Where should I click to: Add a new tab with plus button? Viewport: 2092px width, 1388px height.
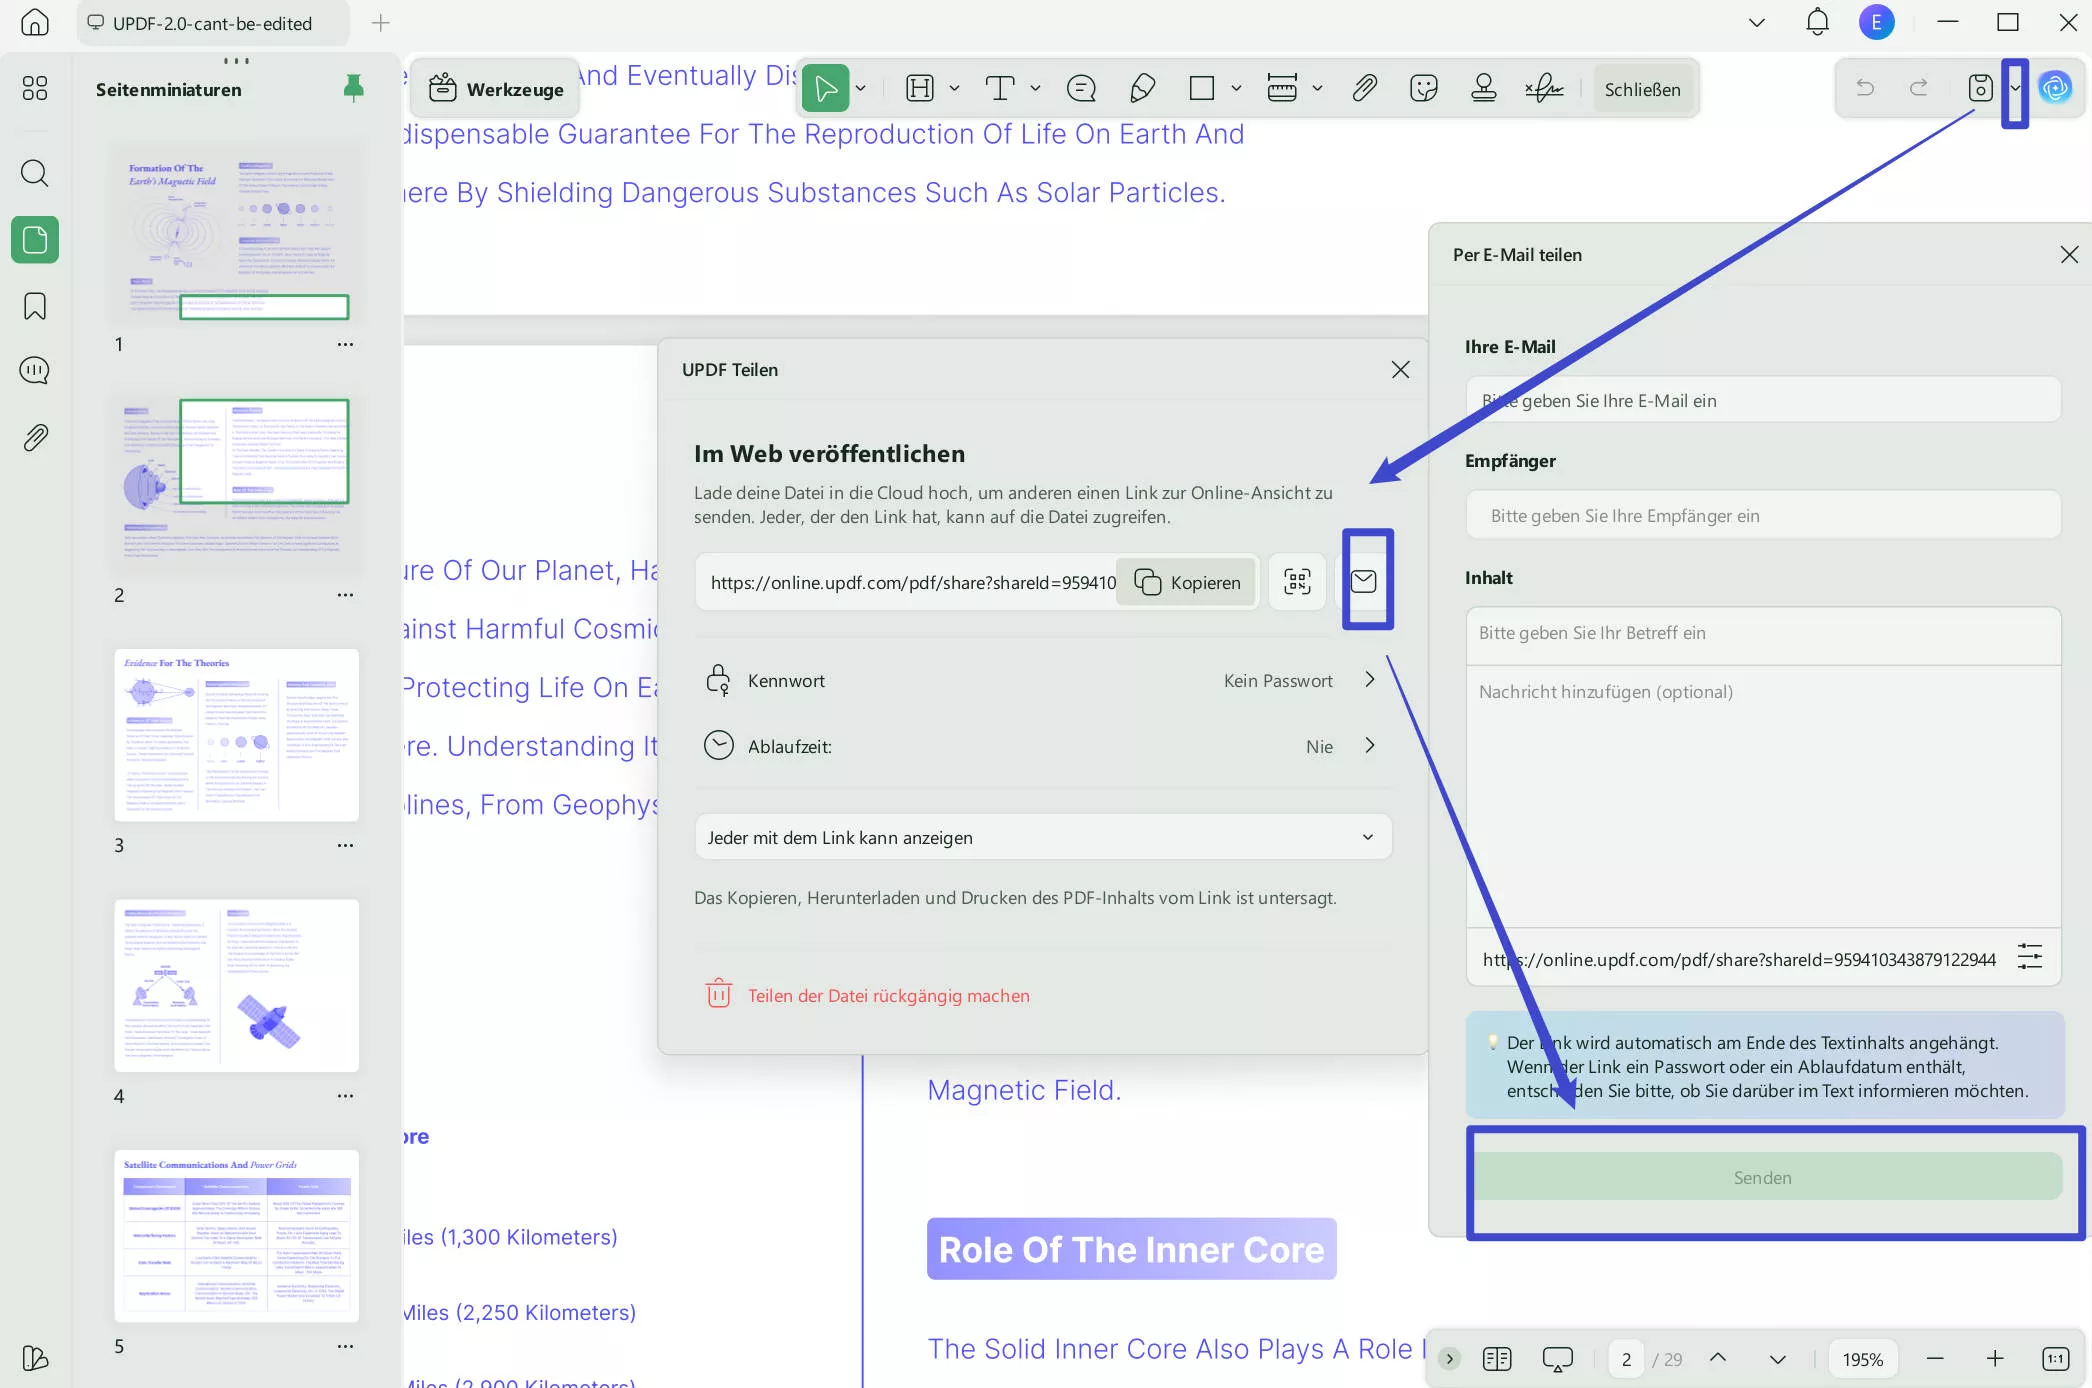(x=380, y=23)
